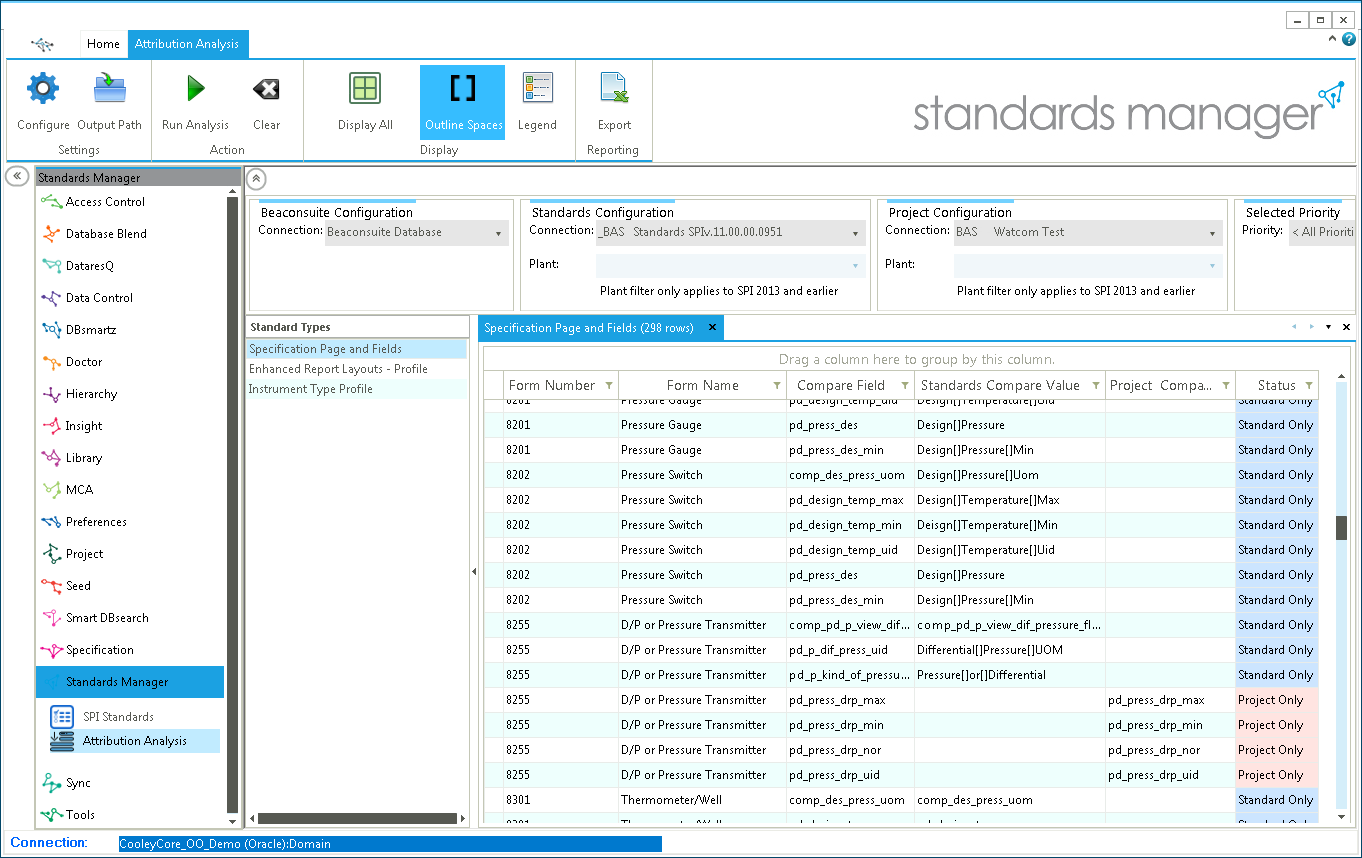1362x858 pixels.
Task: Sort by Form Name column header
Action: (x=703, y=386)
